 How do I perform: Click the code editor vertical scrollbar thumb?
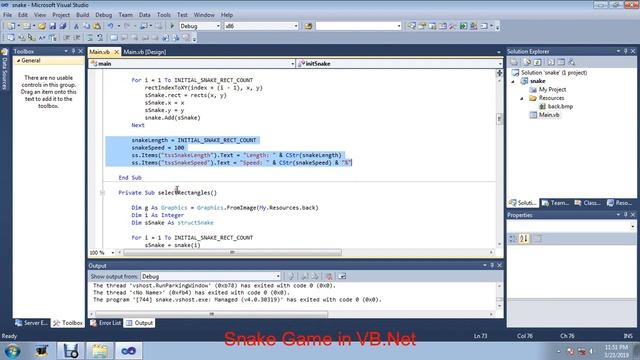tap(499, 119)
